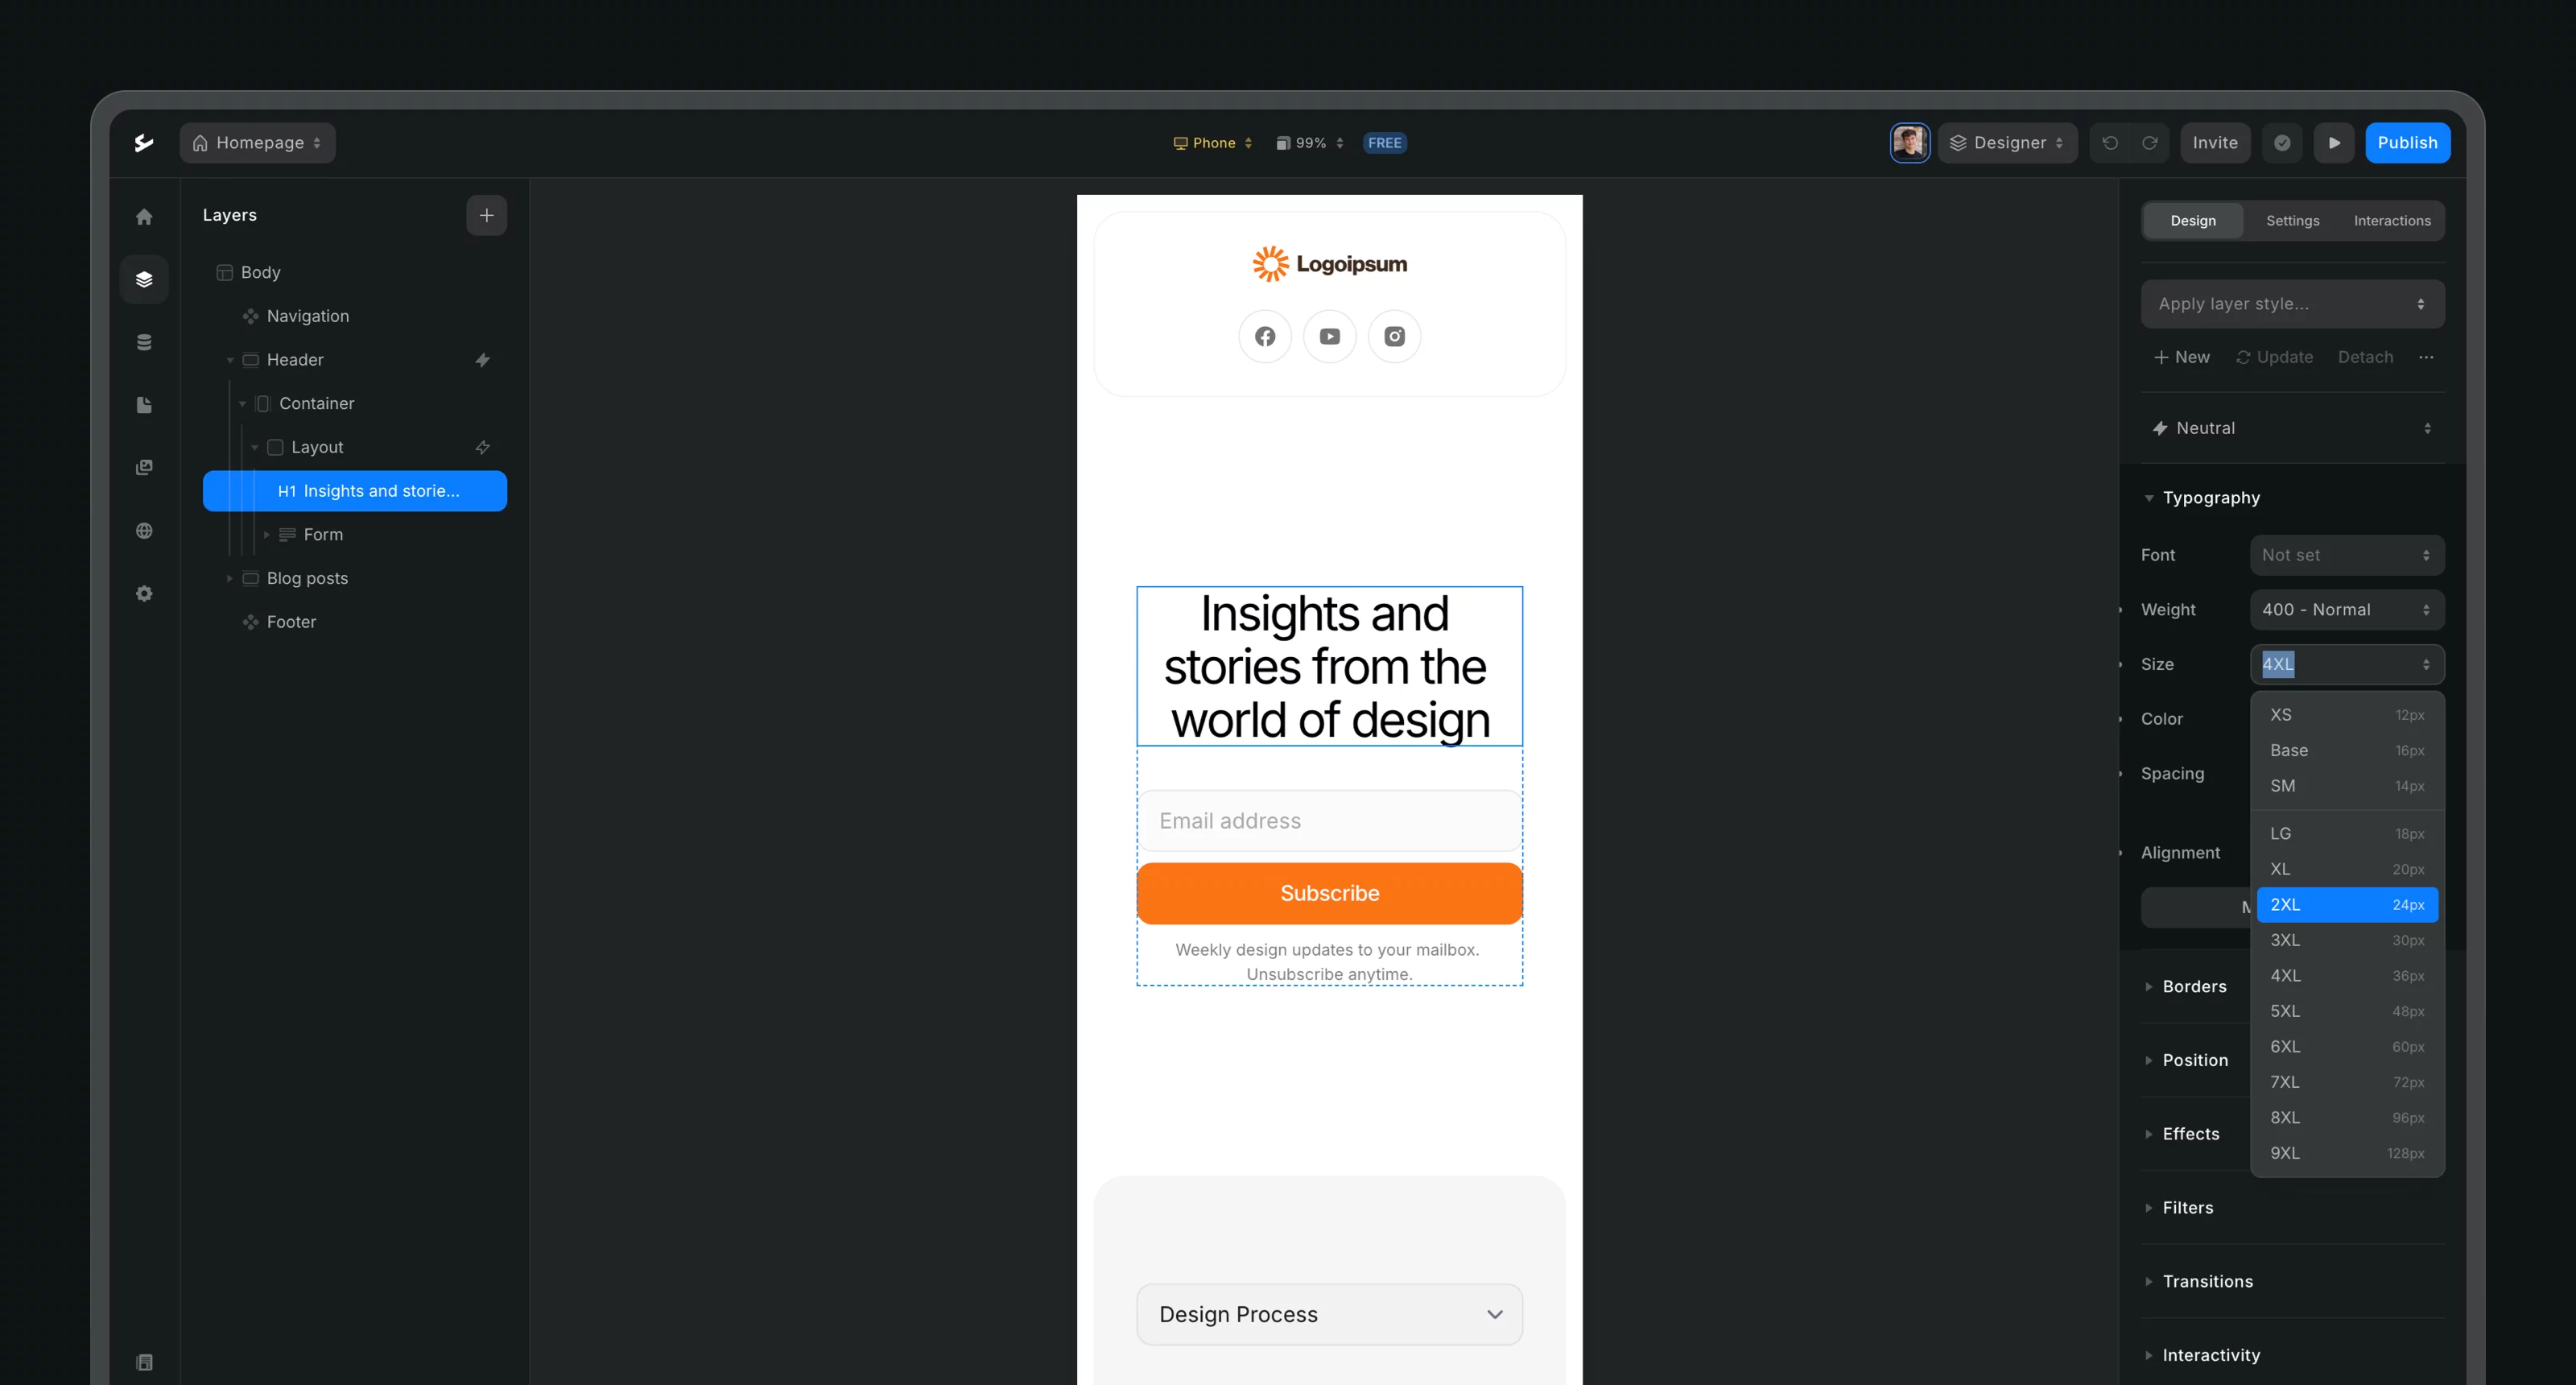Toggle lightning icon on Layout layer
The width and height of the screenshot is (2576, 1385).
[482, 447]
